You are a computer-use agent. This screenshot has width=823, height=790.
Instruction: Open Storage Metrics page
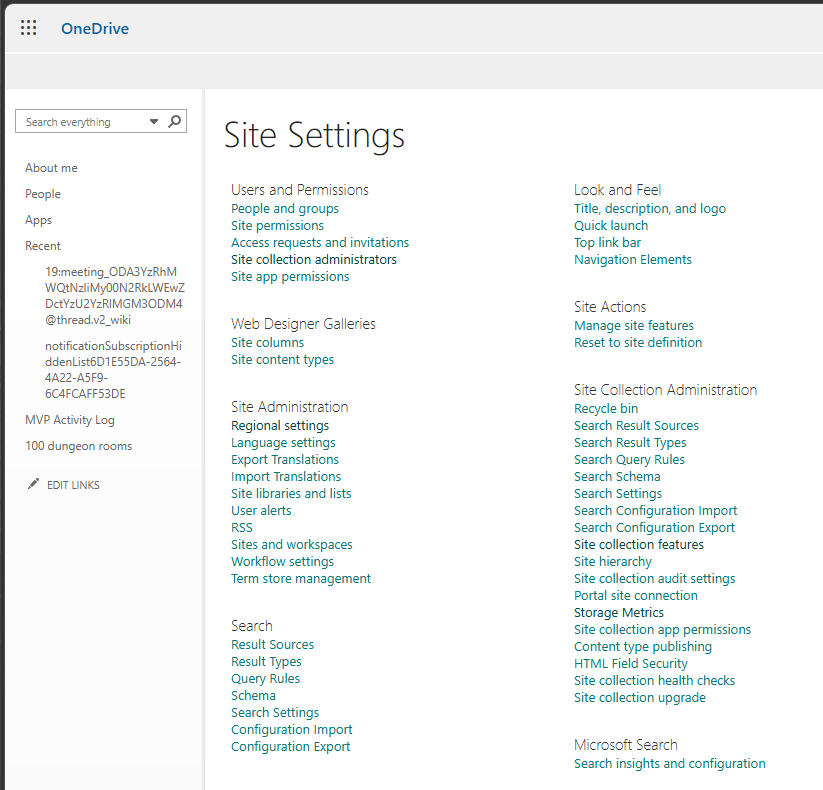click(619, 612)
